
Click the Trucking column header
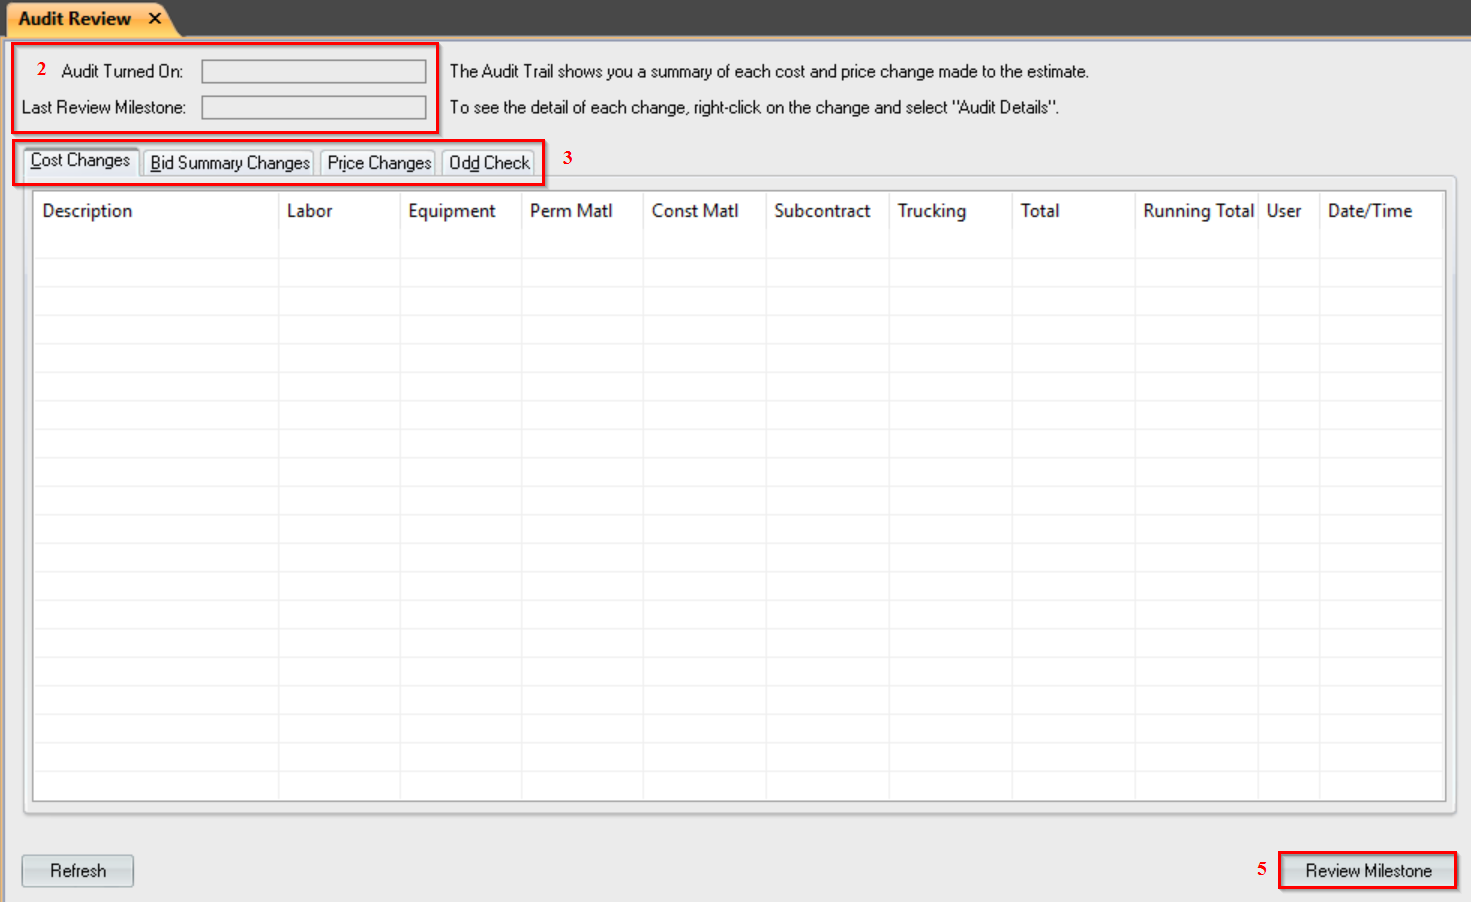pos(951,211)
